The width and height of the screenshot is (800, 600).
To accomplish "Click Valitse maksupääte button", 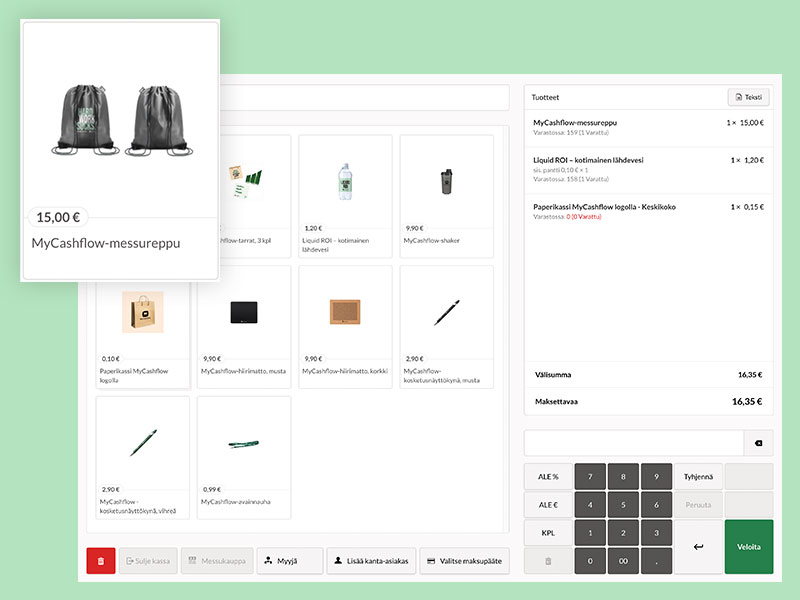I will pos(464,561).
